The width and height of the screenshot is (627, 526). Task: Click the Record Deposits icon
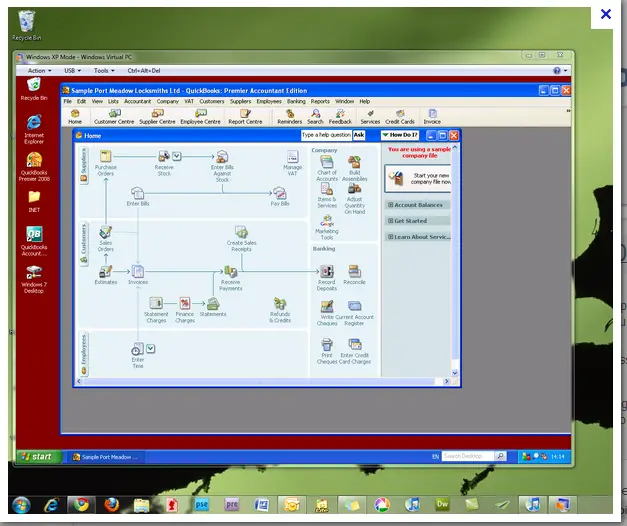[x=327, y=271]
